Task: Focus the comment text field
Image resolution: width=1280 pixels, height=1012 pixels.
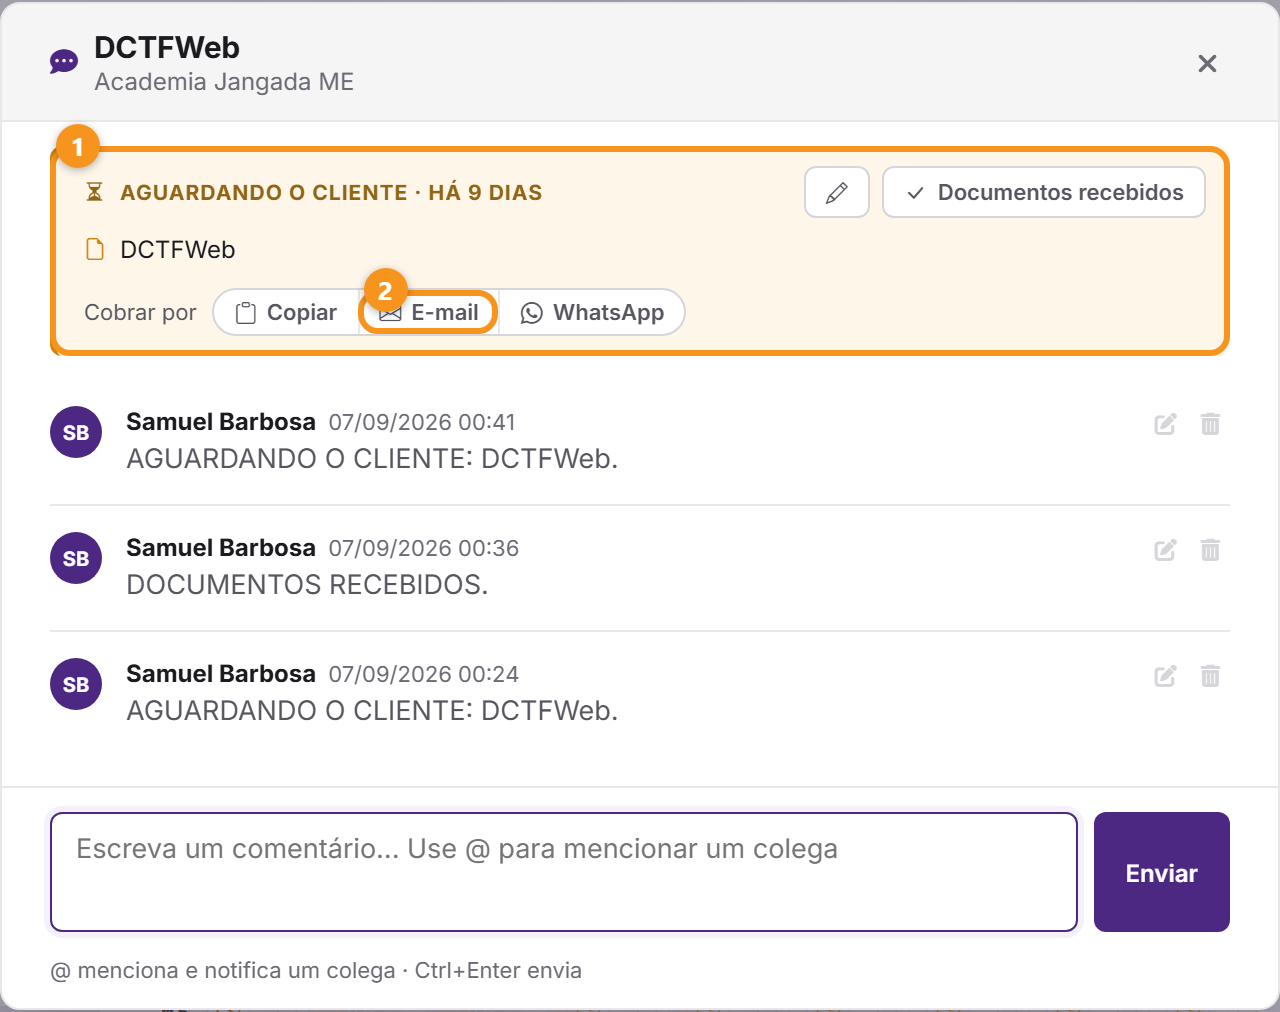Action: (564, 872)
